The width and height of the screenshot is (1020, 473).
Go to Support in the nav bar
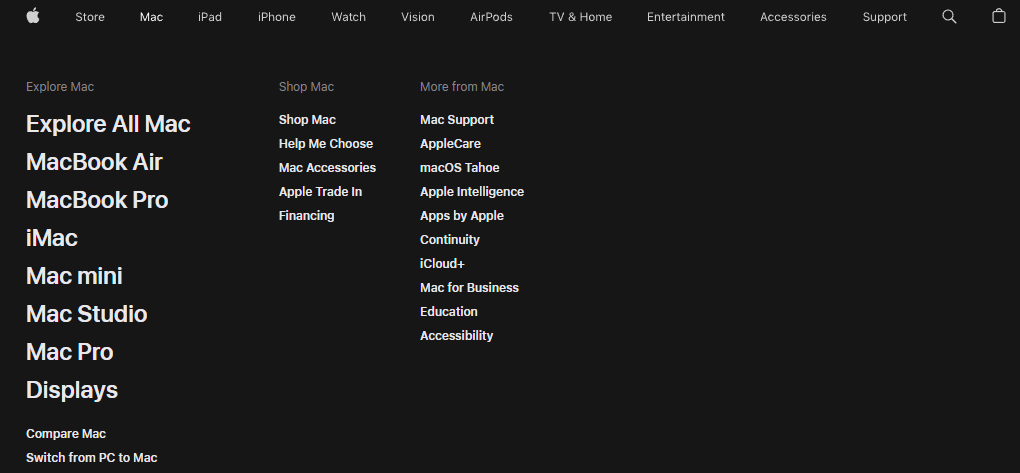(884, 17)
